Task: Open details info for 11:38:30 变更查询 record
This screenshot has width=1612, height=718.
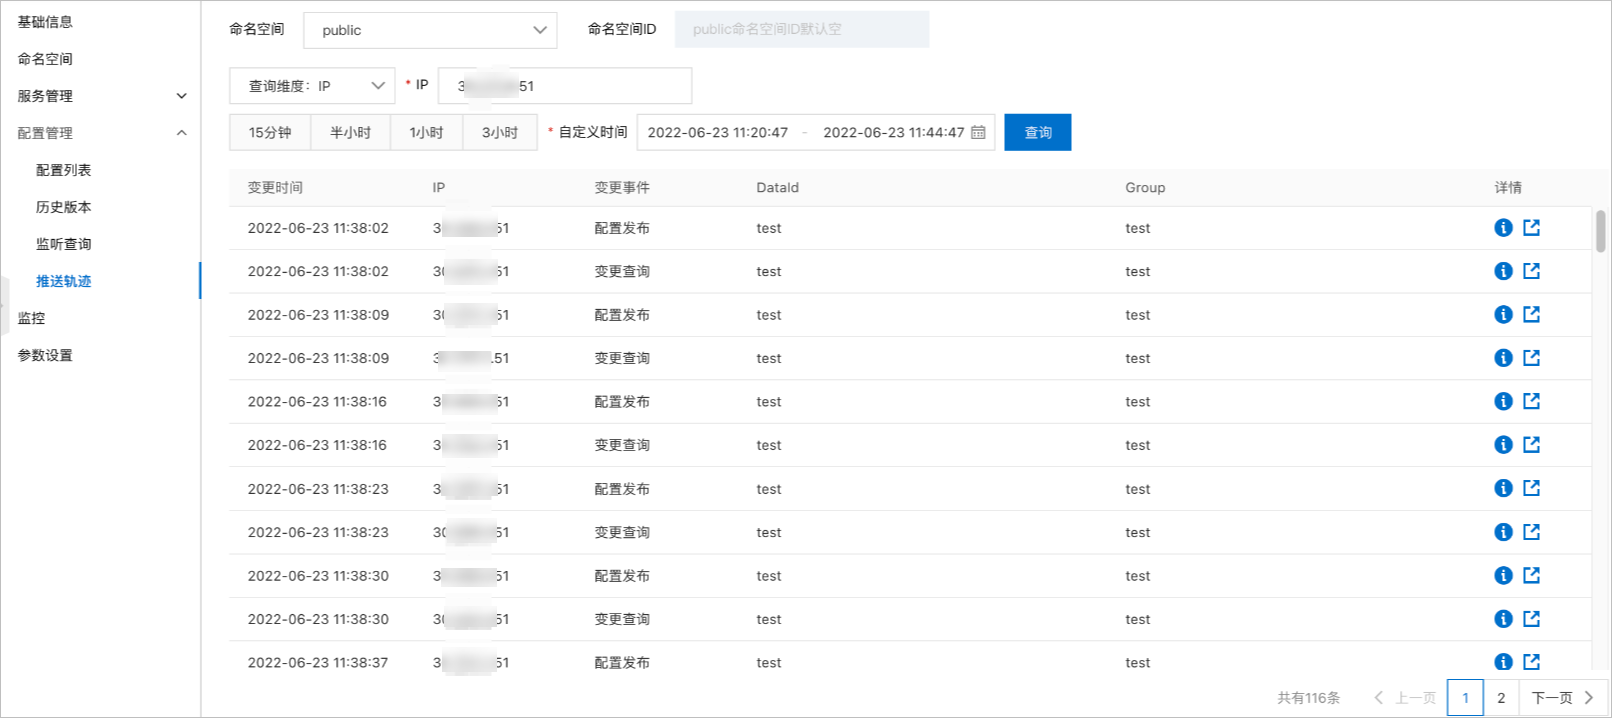Action: tap(1503, 619)
